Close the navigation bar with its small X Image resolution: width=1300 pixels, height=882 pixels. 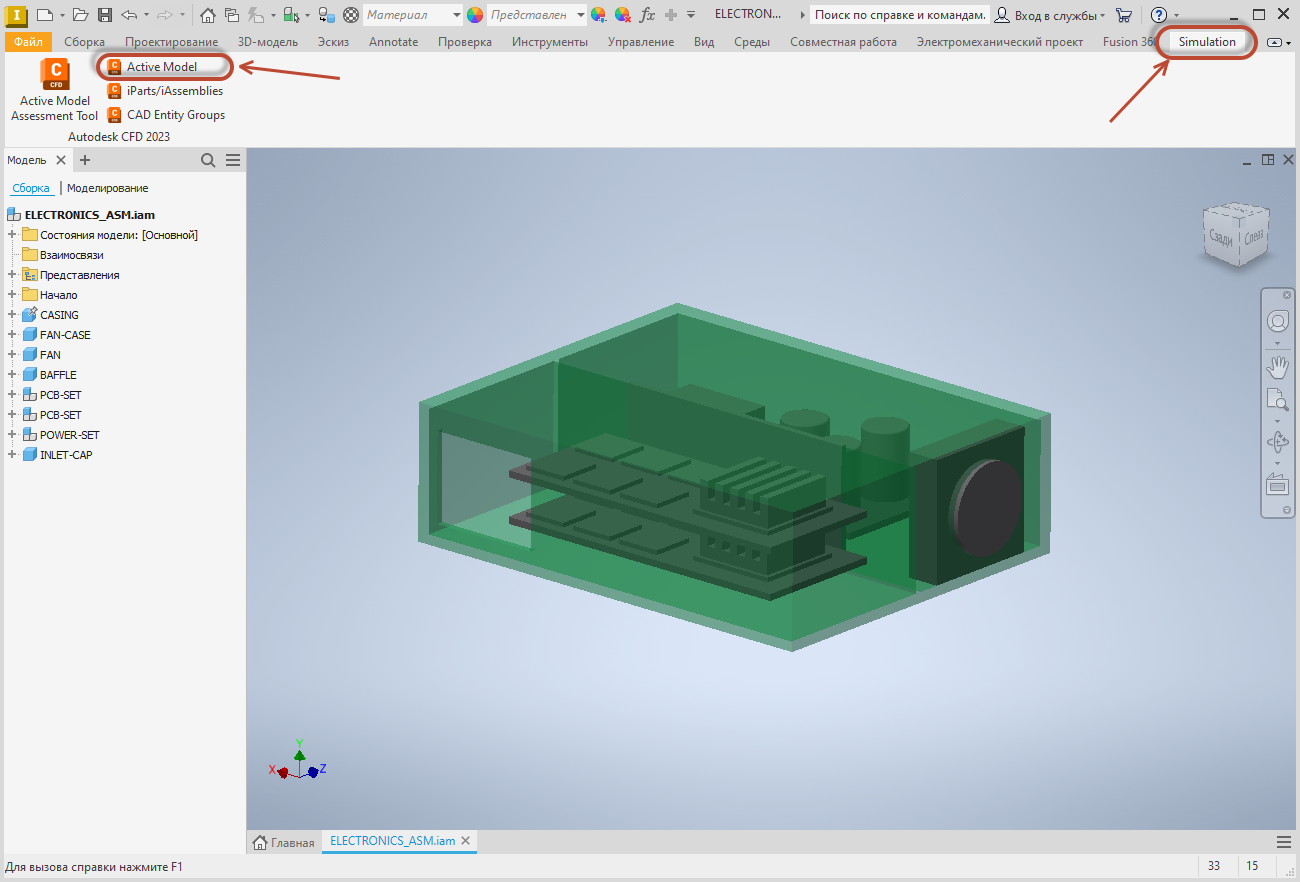click(1287, 295)
